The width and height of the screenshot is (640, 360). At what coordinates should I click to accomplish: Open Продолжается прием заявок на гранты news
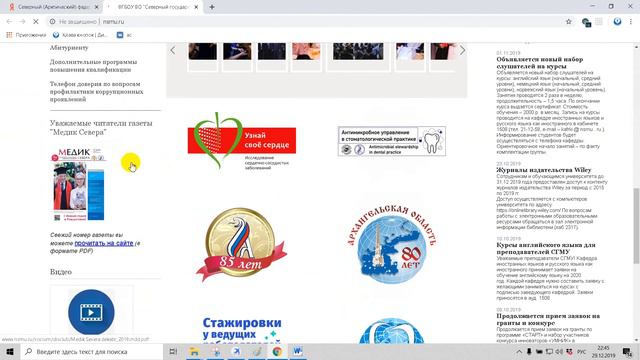click(x=548, y=319)
